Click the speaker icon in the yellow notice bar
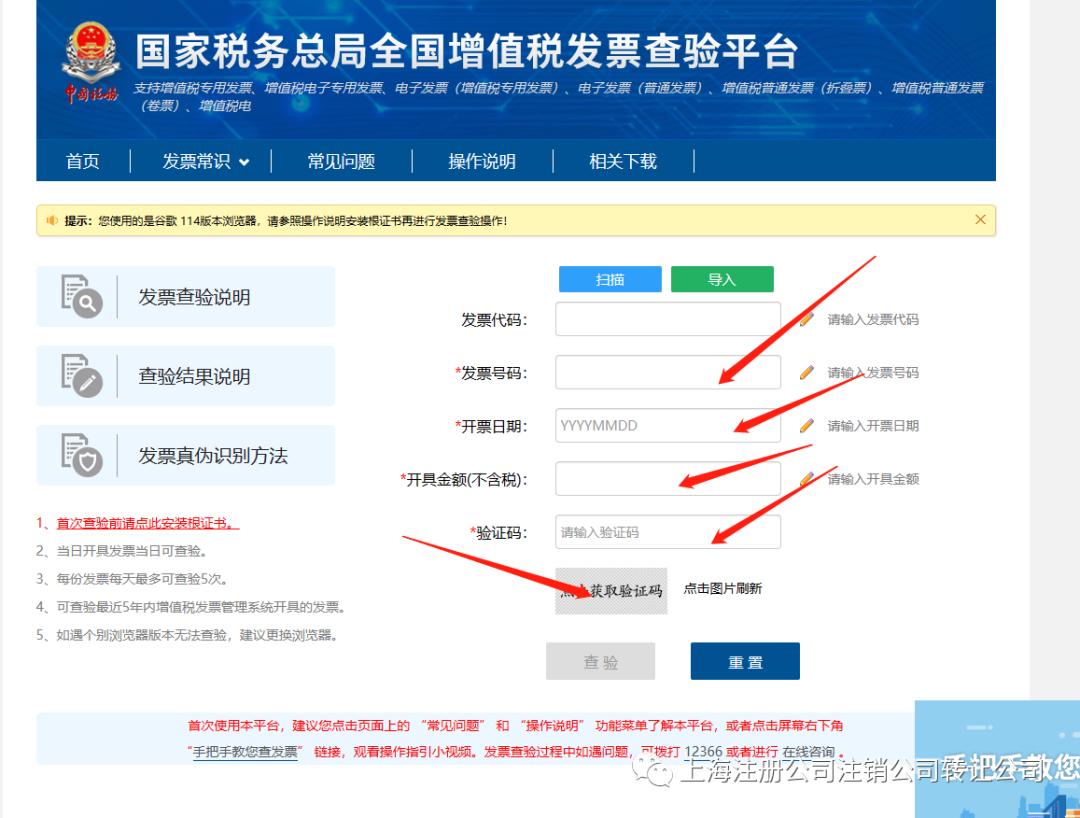 pyautogui.click(x=53, y=220)
